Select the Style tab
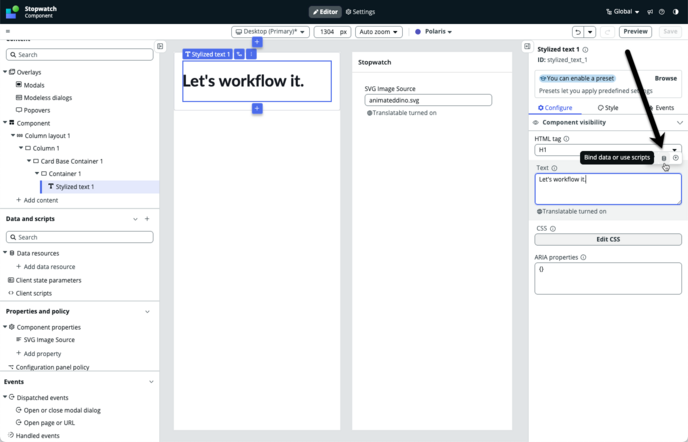Screen dimensions: 688x442 tap(608, 108)
